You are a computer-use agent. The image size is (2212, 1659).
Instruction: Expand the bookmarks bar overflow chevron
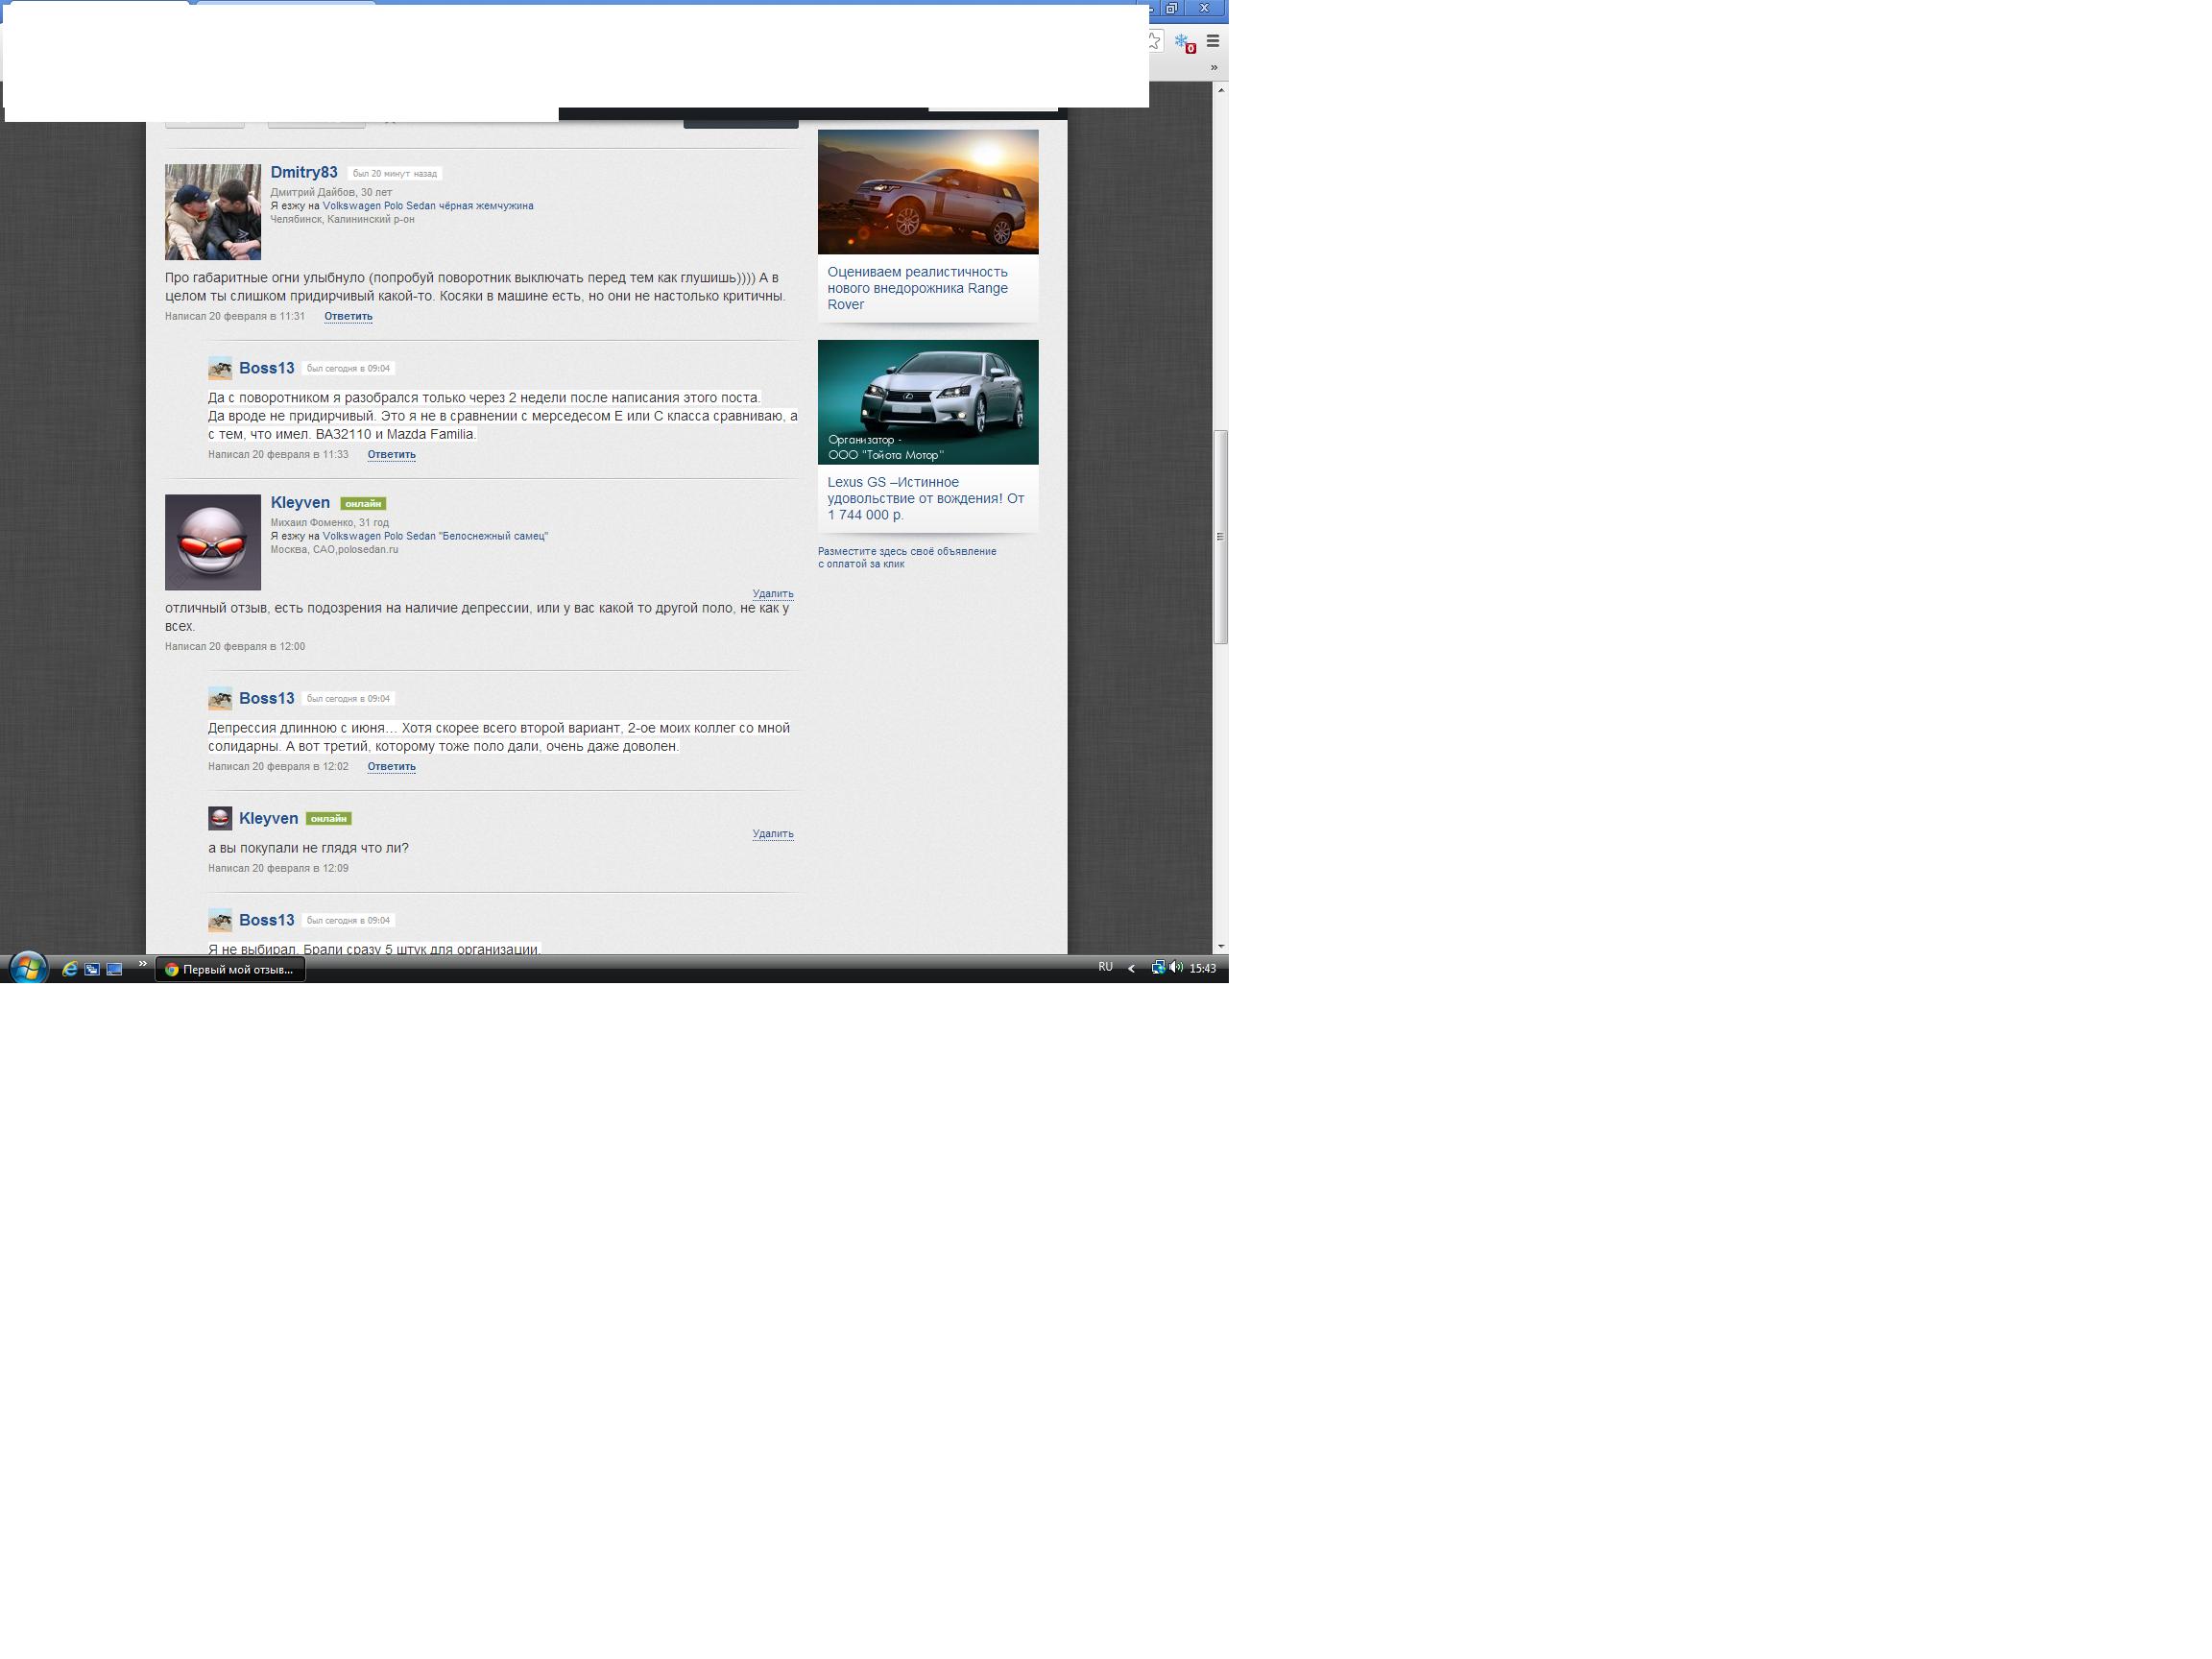click(x=1214, y=68)
